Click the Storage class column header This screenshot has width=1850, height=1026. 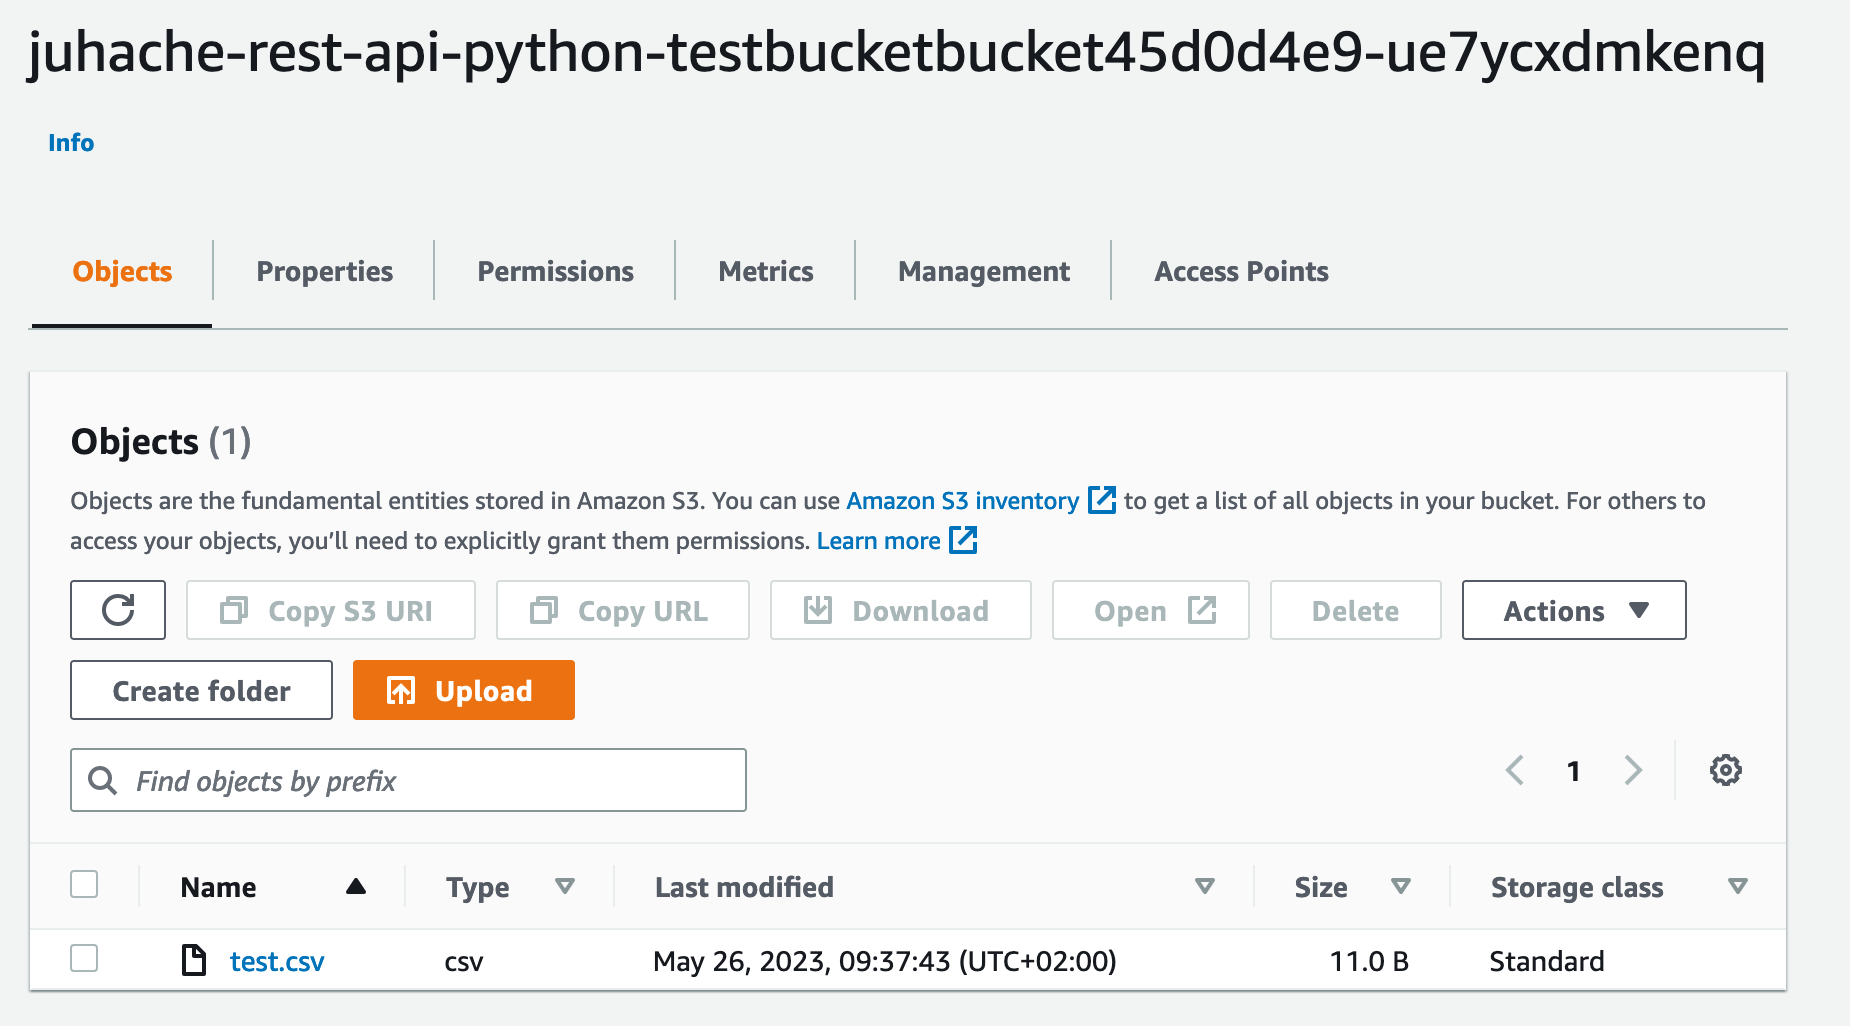1577,887
